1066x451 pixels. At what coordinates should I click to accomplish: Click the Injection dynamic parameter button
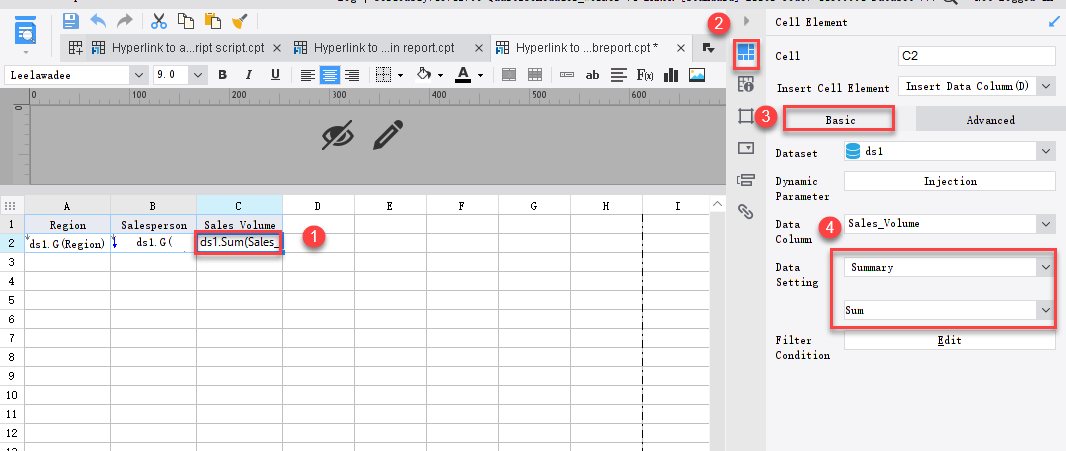949,181
